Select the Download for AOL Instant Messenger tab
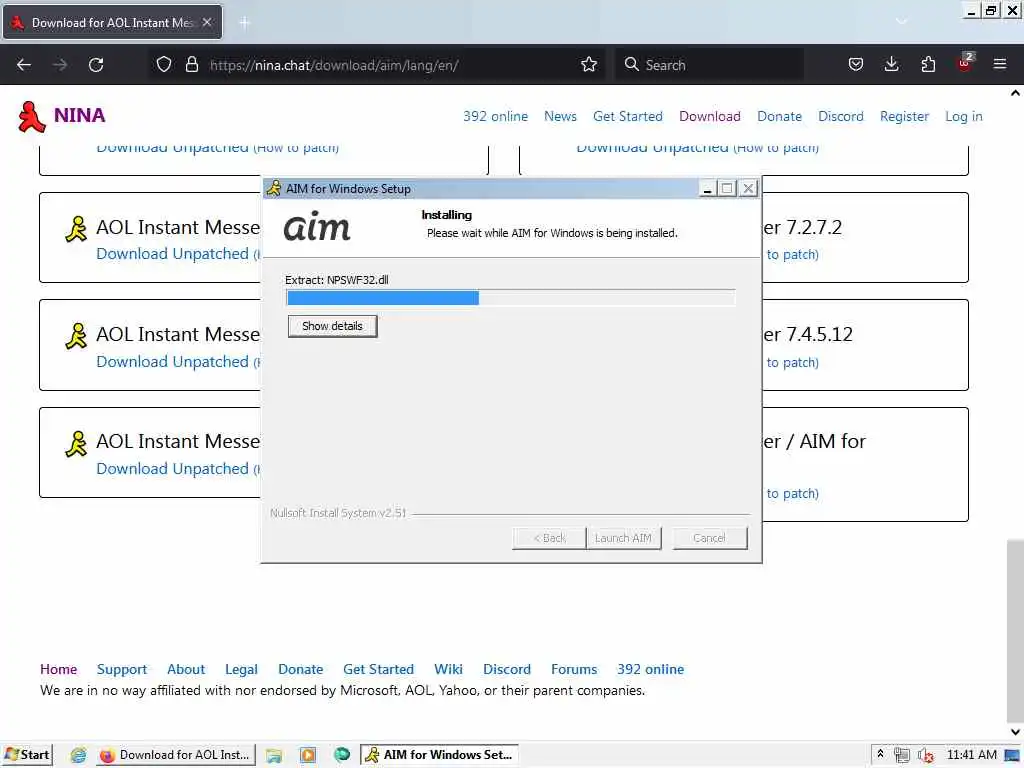The height and width of the screenshot is (768, 1024). [113, 22]
